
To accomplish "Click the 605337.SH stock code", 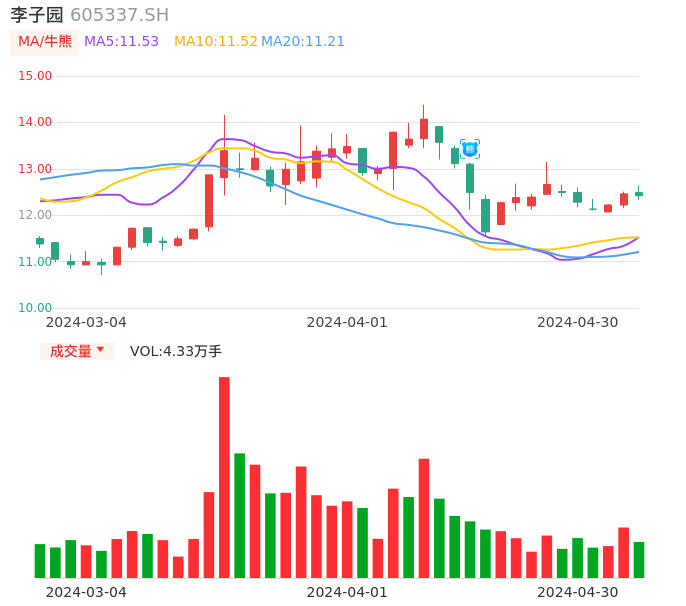I will (119, 15).
